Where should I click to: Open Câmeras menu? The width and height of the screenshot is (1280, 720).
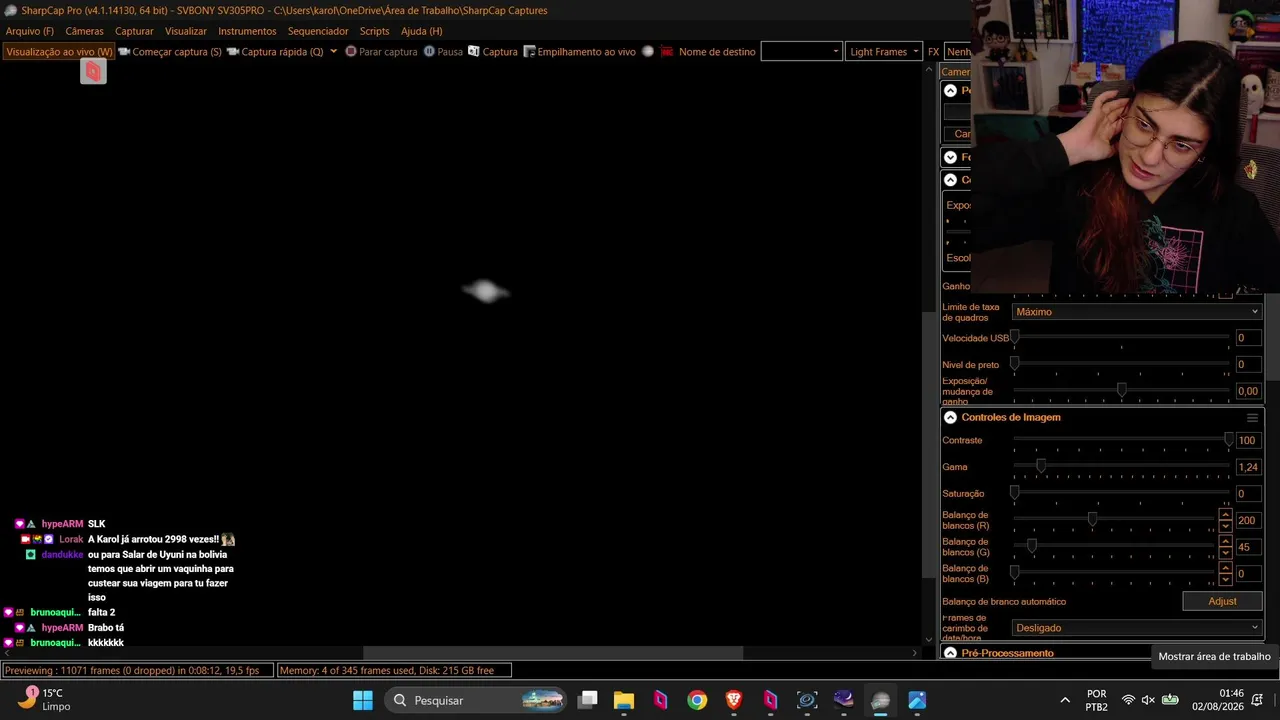click(x=84, y=31)
